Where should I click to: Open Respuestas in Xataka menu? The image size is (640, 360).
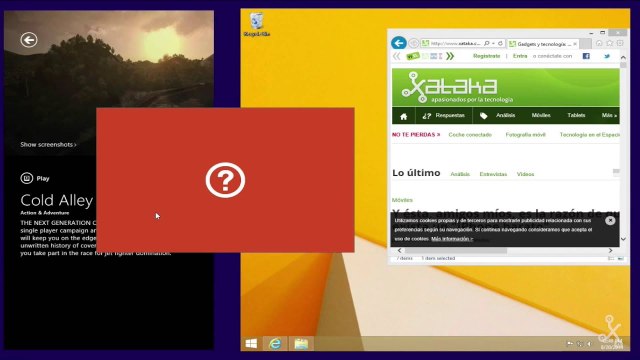444,116
